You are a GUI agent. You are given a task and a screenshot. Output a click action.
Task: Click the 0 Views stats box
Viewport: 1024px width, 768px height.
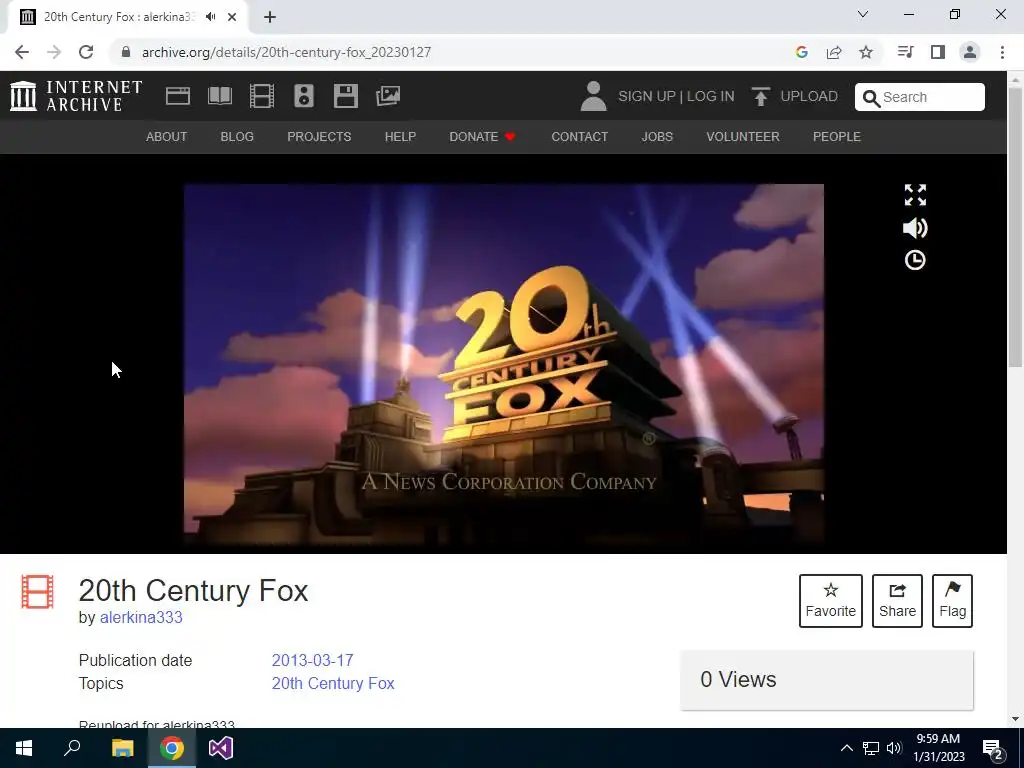[827, 680]
